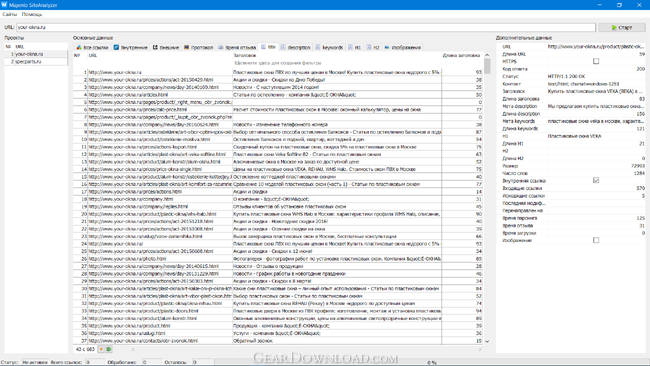Click the description tab icon
Viewport: 650px width, 366px height.
[x=283, y=47]
